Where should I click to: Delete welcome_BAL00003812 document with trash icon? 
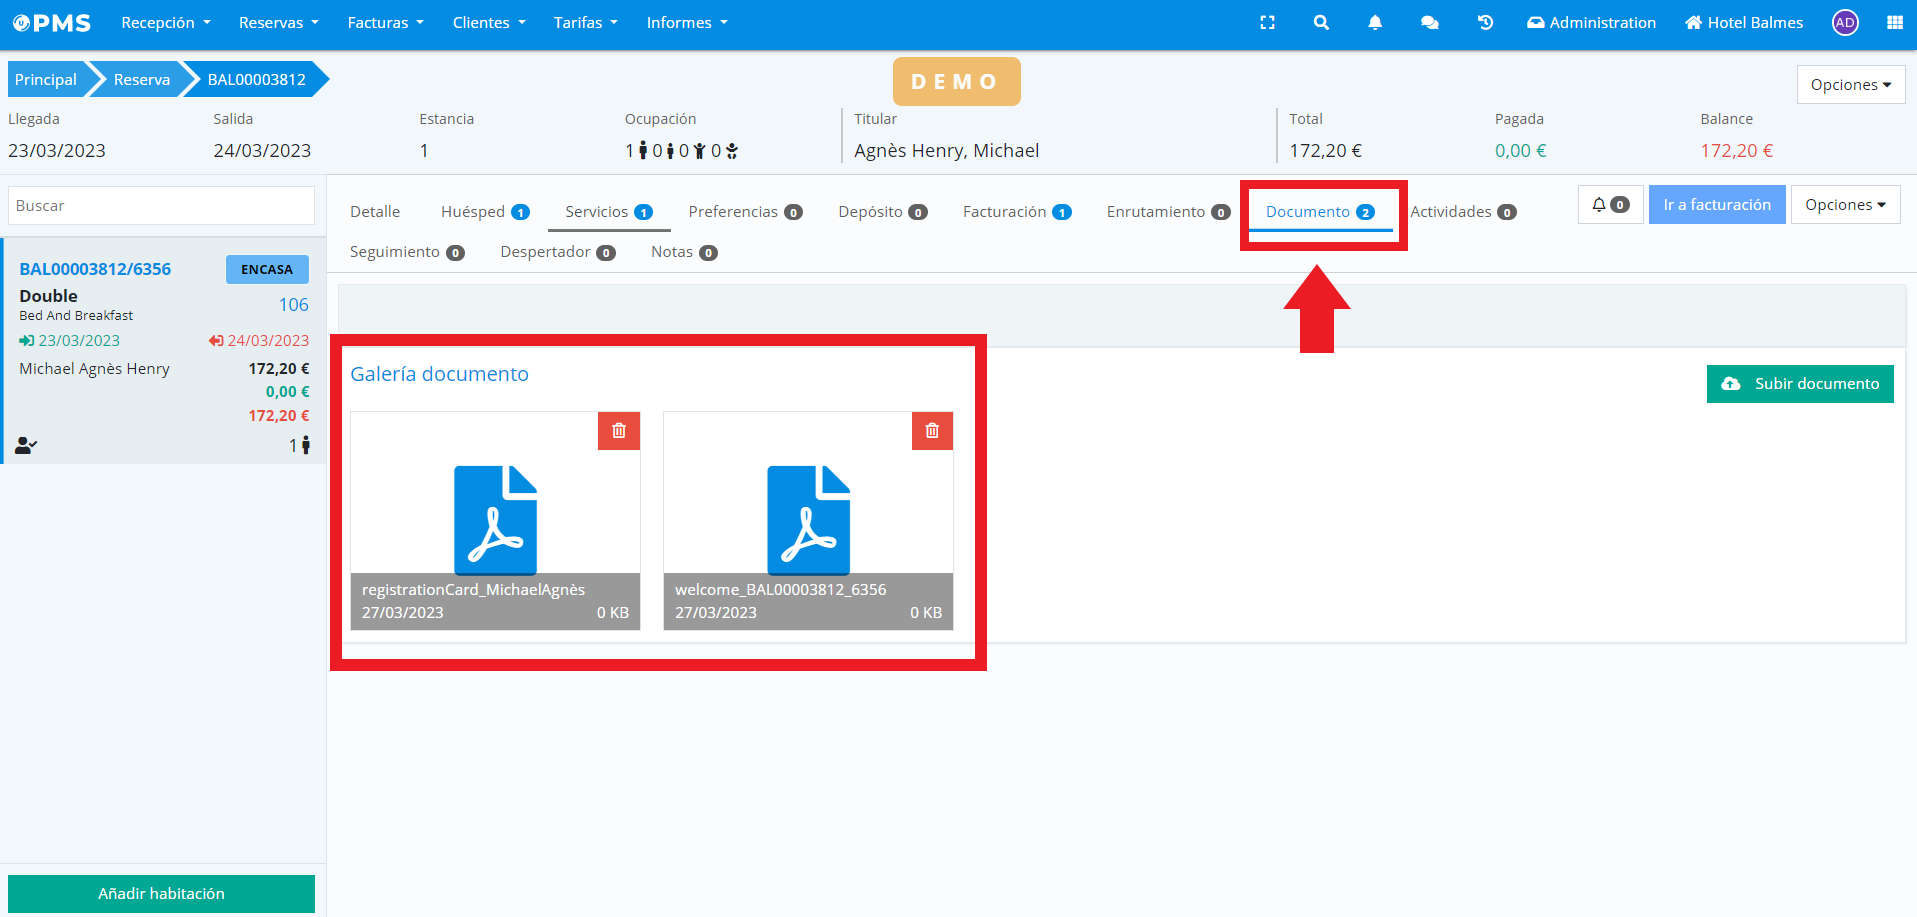[x=931, y=431]
